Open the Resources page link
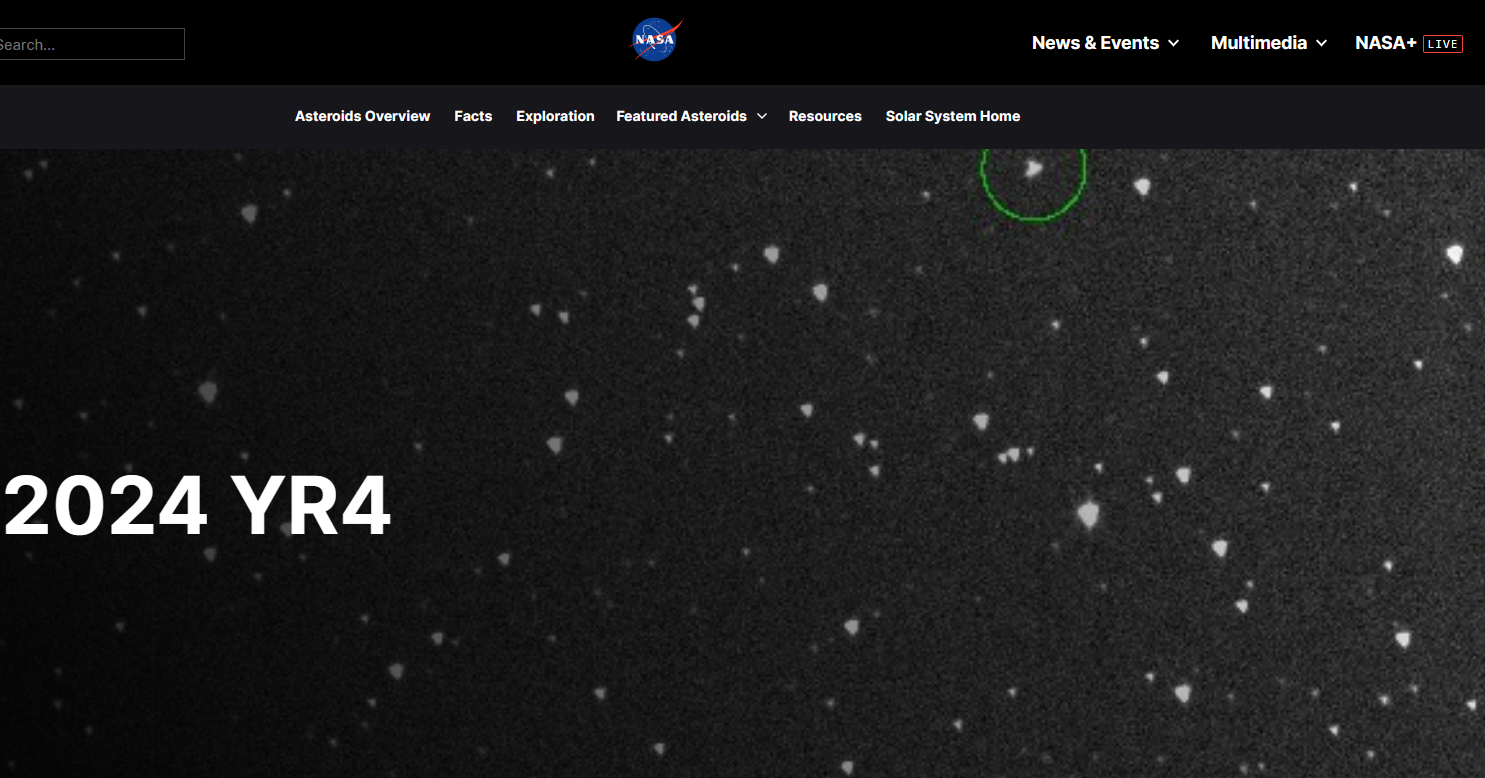 825,116
